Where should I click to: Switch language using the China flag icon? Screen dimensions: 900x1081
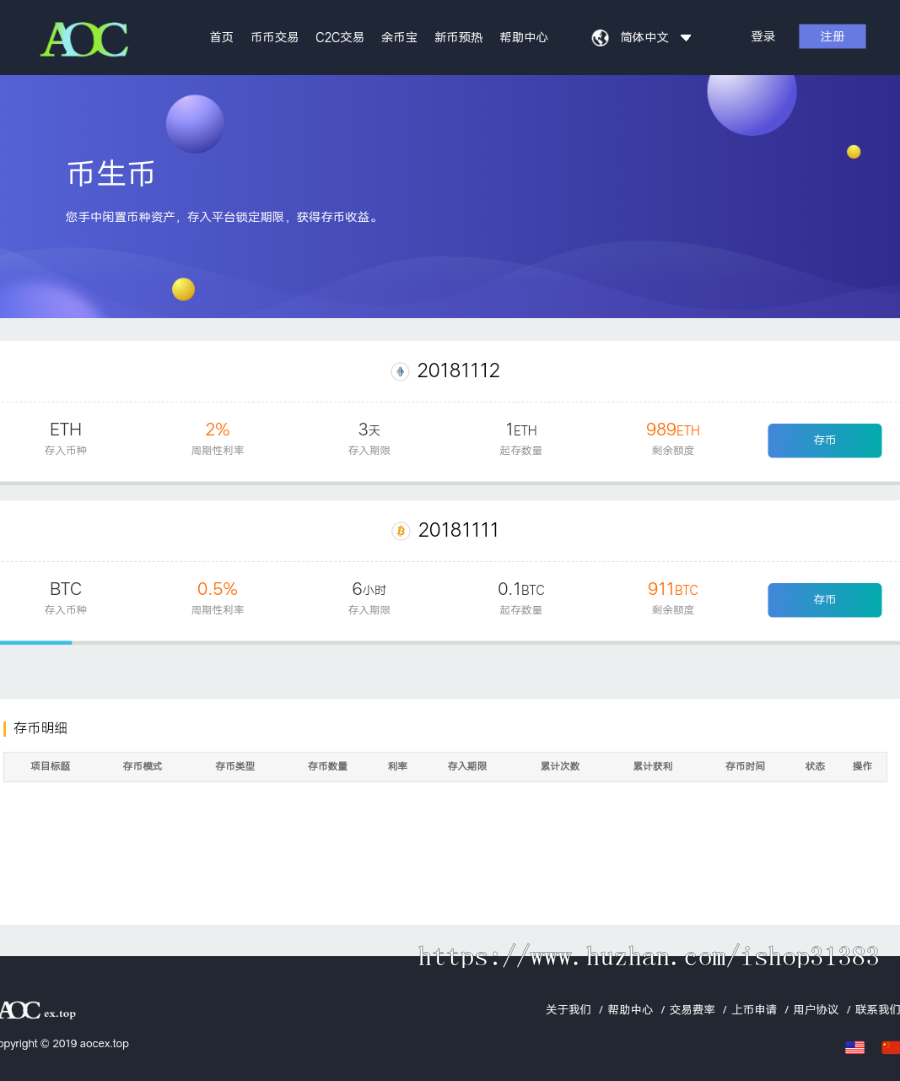[891, 1047]
